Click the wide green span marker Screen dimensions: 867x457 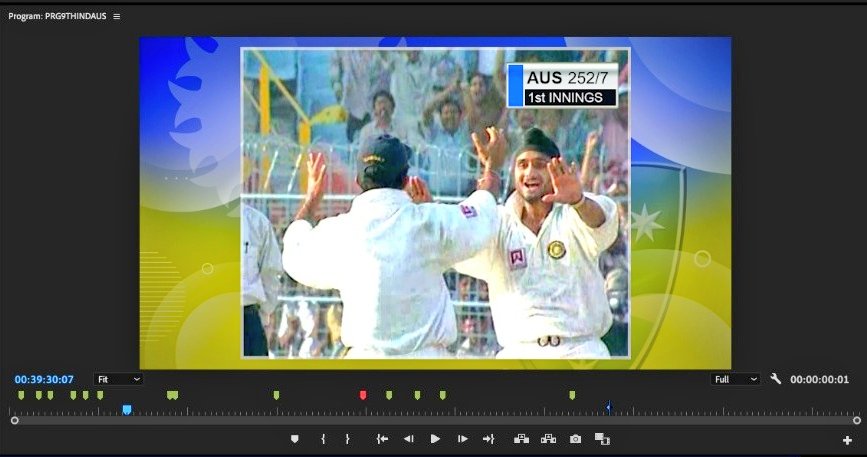[173, 395]
